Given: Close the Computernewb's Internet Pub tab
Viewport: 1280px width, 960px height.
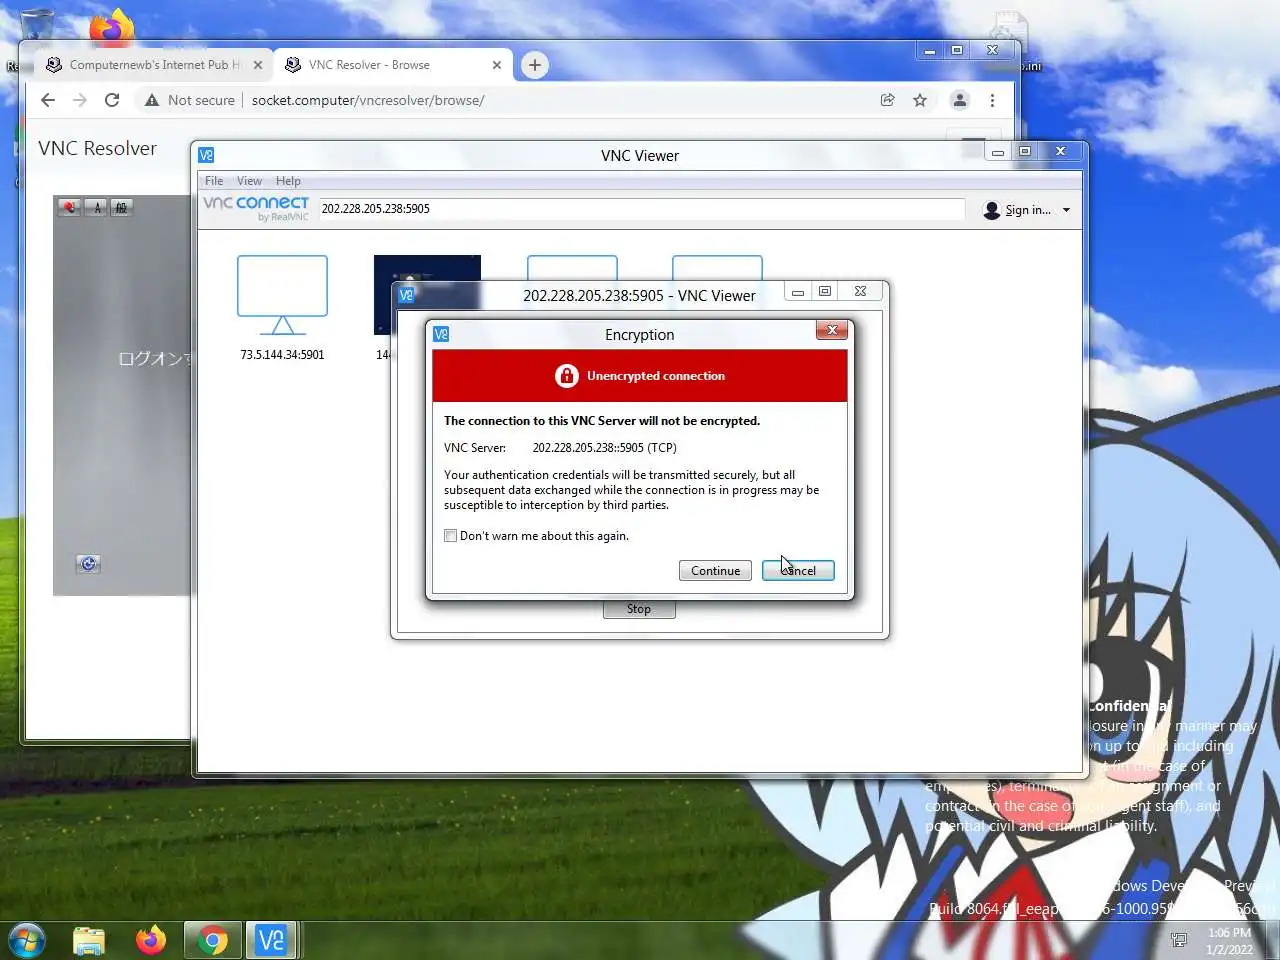Looking at the screenshot, I should pyautogui.click(x=258, y=65).
